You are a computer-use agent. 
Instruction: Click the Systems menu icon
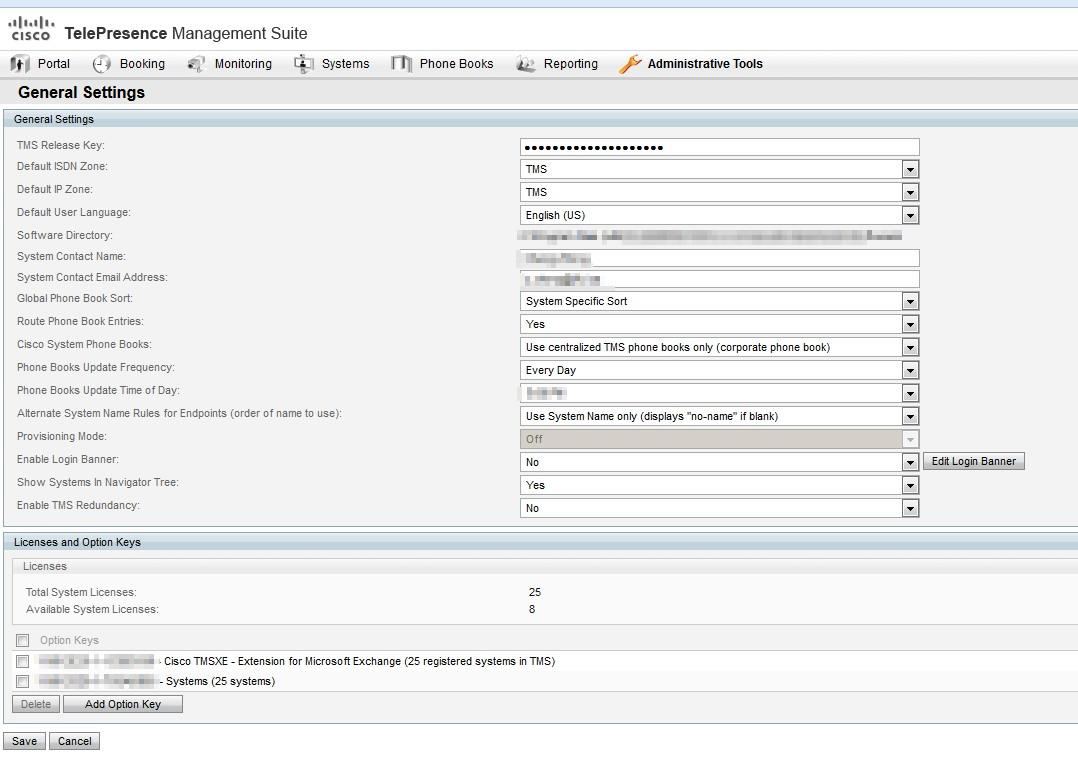303,64
